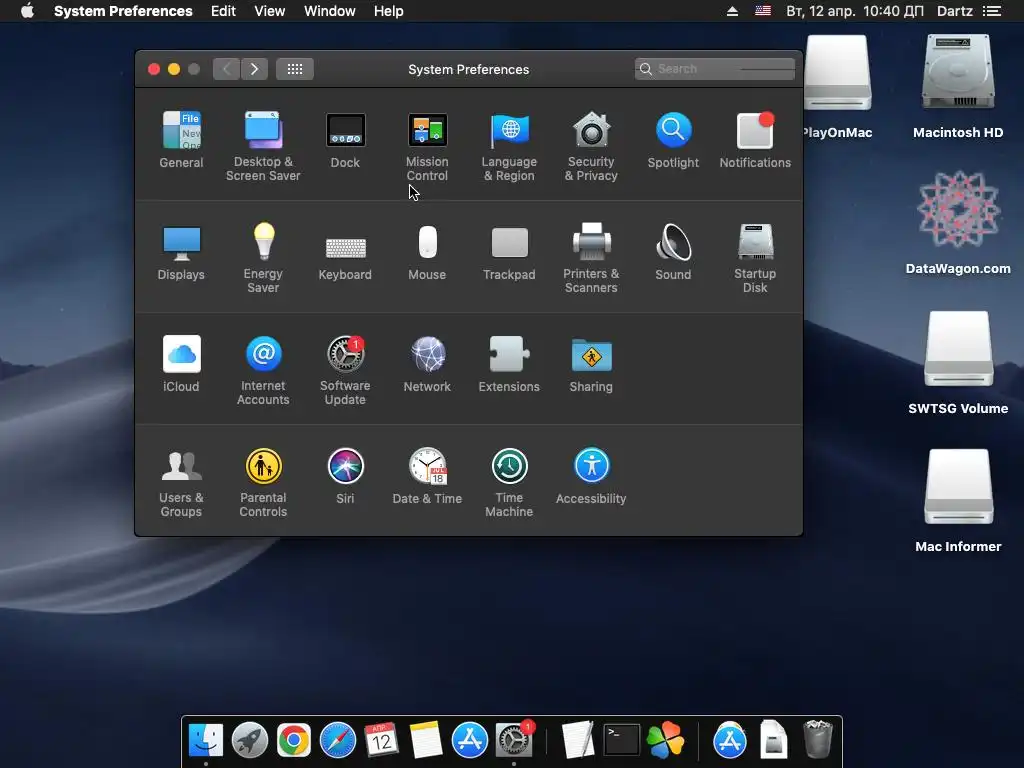Open Security & Privacy pane
Viewport: 1024px width, 768px height.
pyautogui.click(x=591, y=146)
